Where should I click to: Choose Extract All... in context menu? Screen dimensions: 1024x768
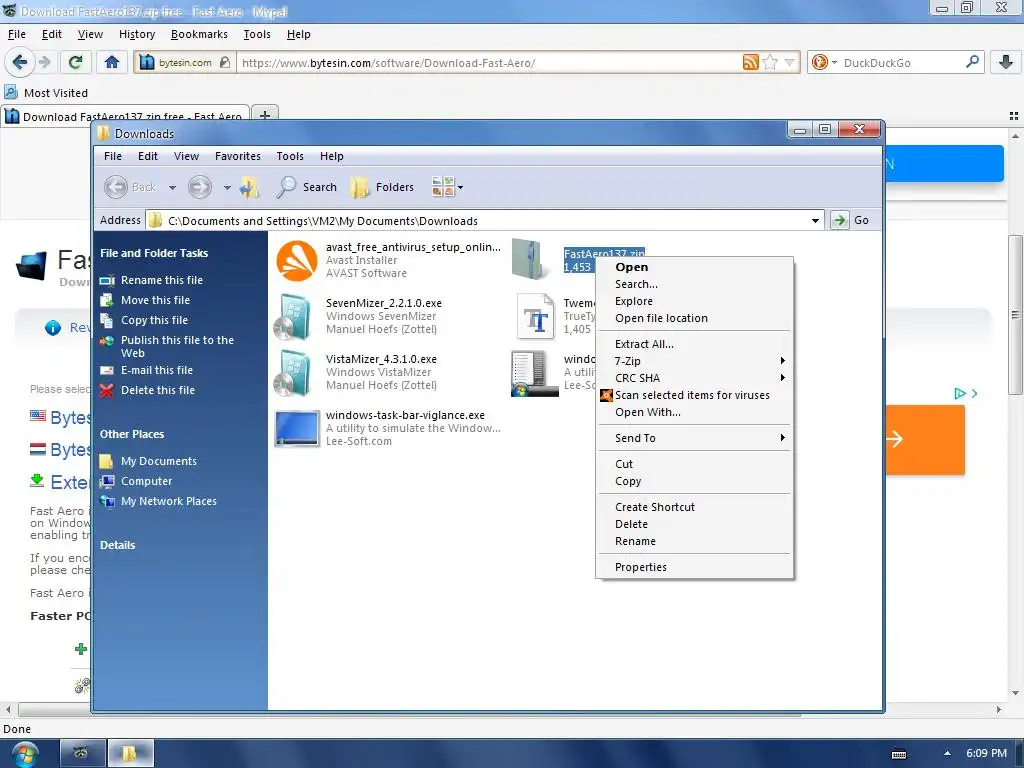695,344
